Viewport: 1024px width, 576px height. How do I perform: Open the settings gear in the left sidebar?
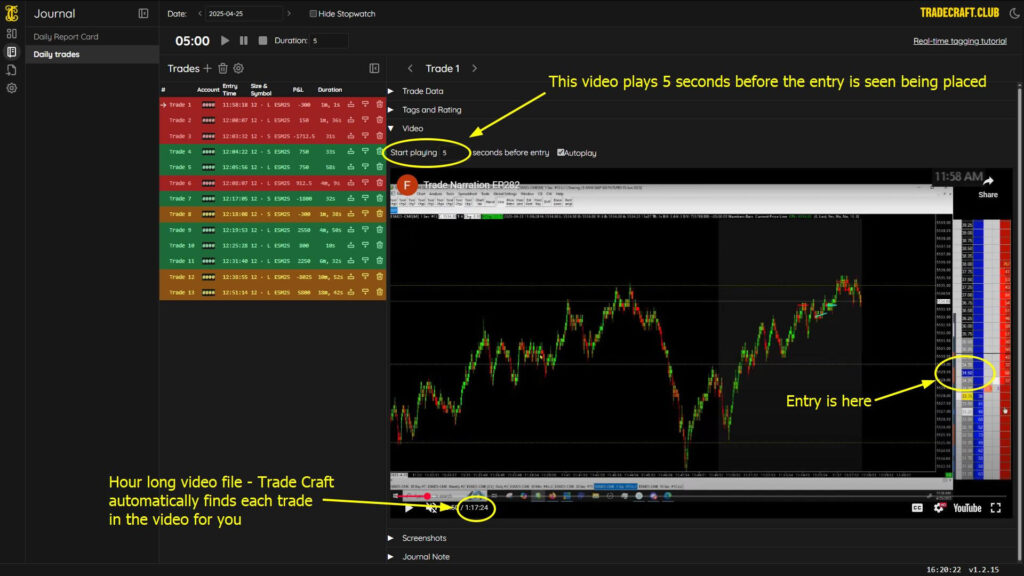tap(12, 88)
